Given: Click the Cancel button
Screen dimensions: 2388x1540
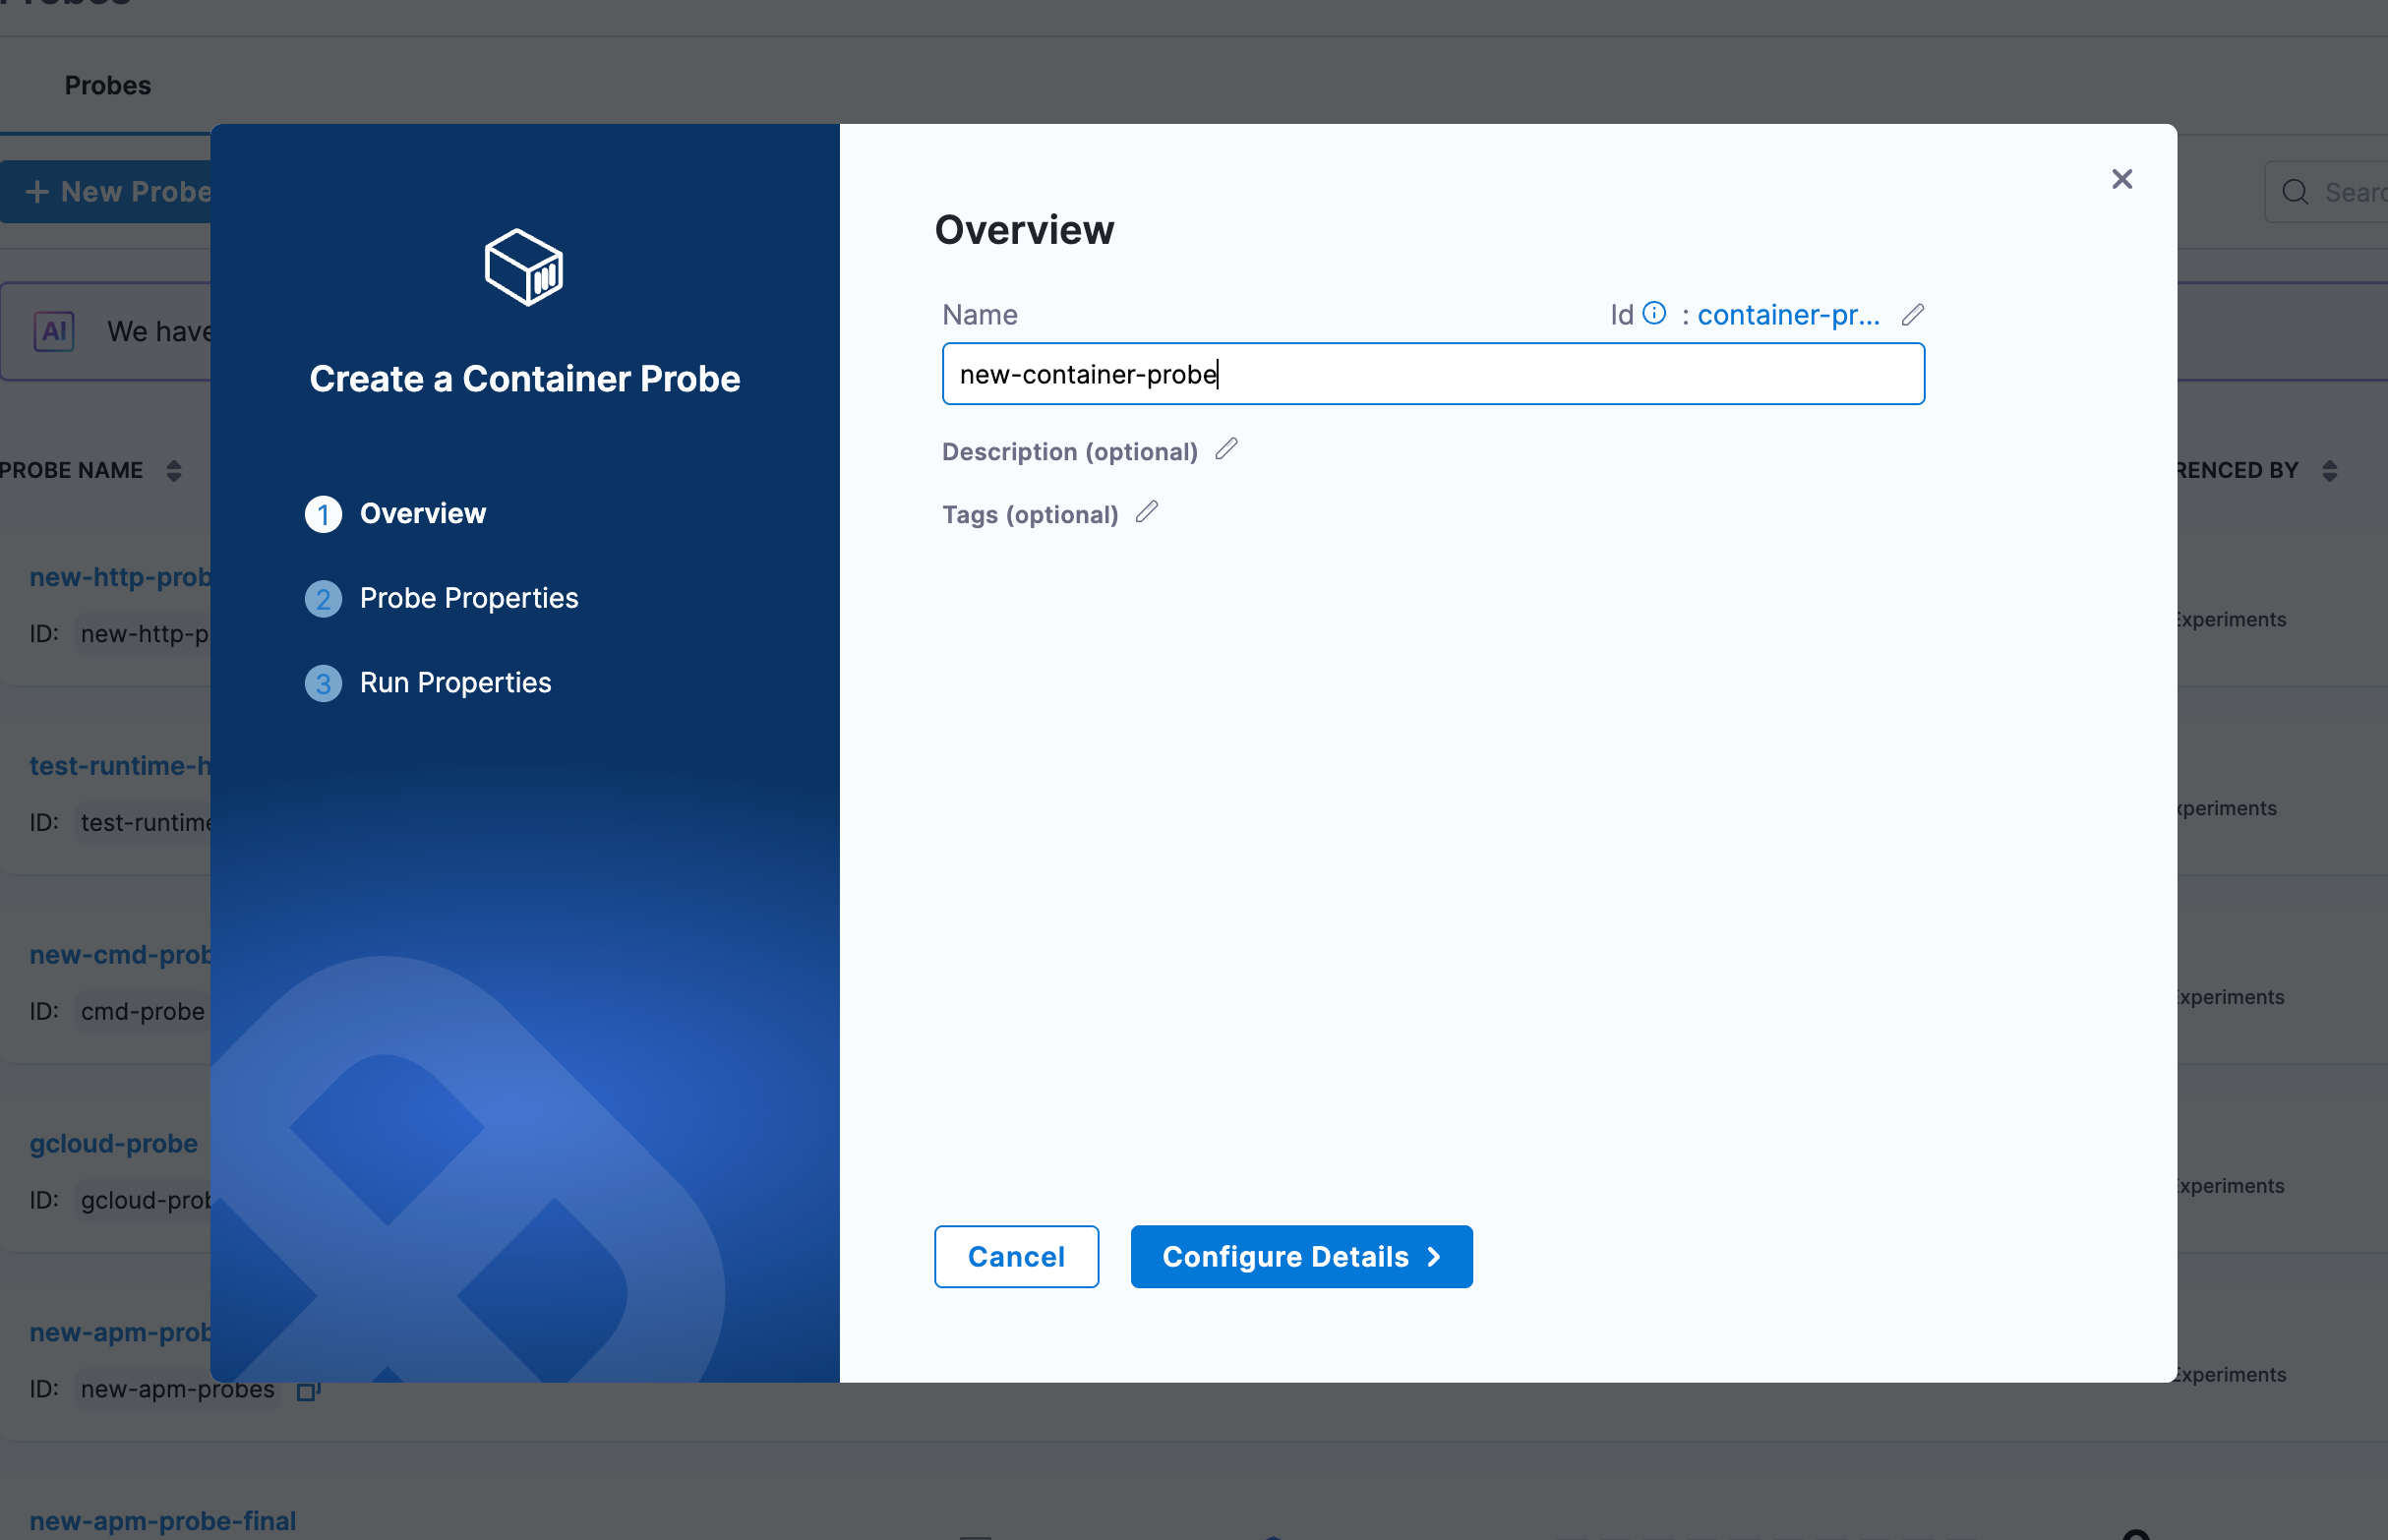Looking at the screenshot, I should [x=1015, y=1256].
